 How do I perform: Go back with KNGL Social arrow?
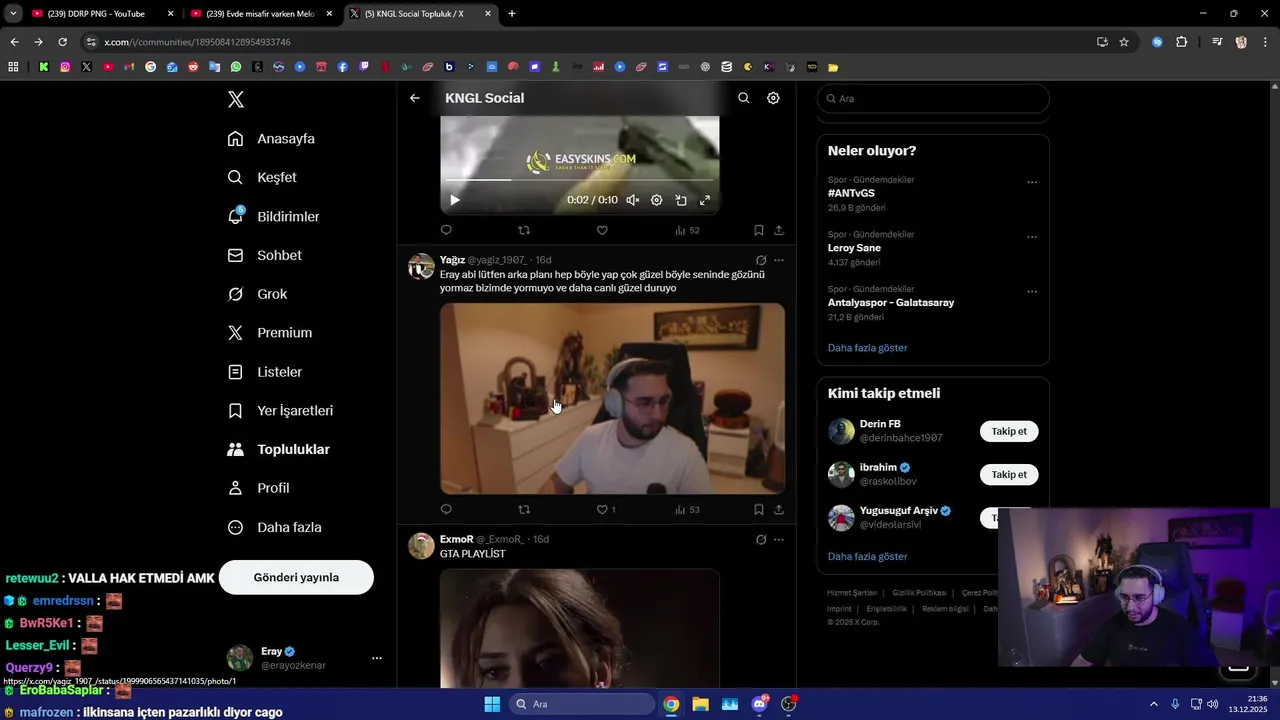click(x=415, y=98)
